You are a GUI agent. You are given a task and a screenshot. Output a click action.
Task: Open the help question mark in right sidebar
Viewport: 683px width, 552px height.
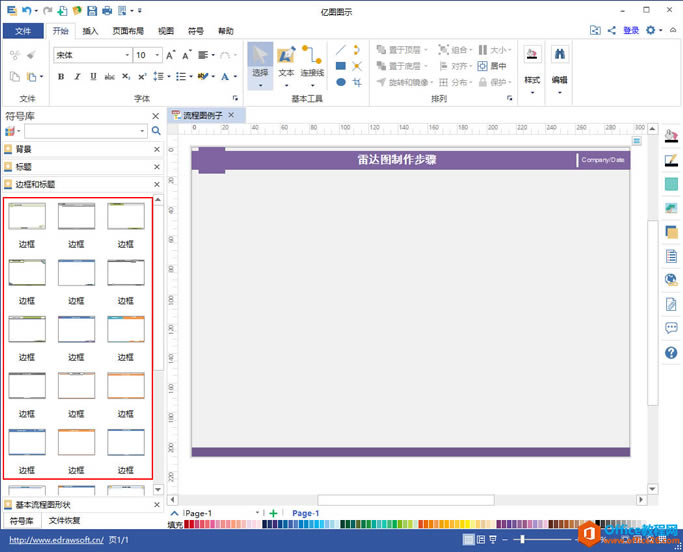click(x=671, y=352)
